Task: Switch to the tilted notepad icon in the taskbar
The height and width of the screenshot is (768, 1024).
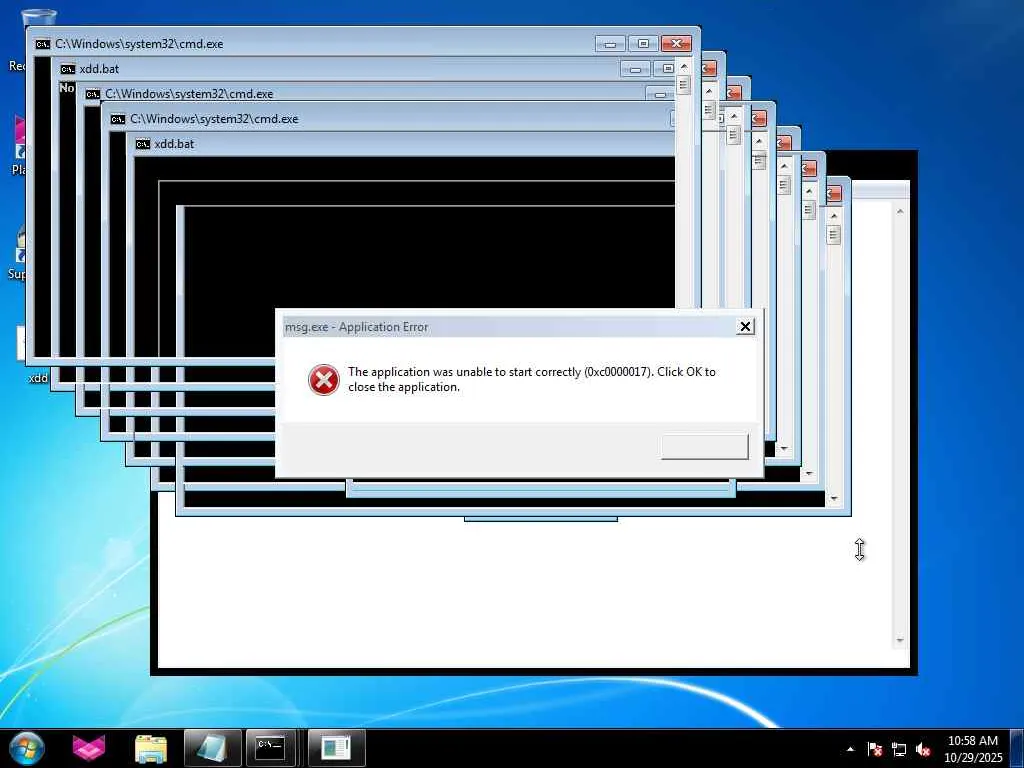Action: [x=213, y=748]
